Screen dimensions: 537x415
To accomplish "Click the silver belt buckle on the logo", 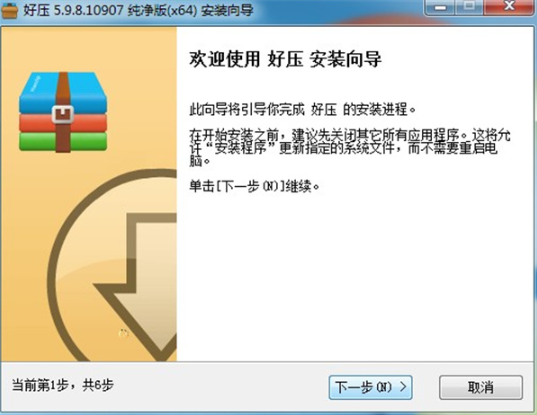I will tap(62, 115).
